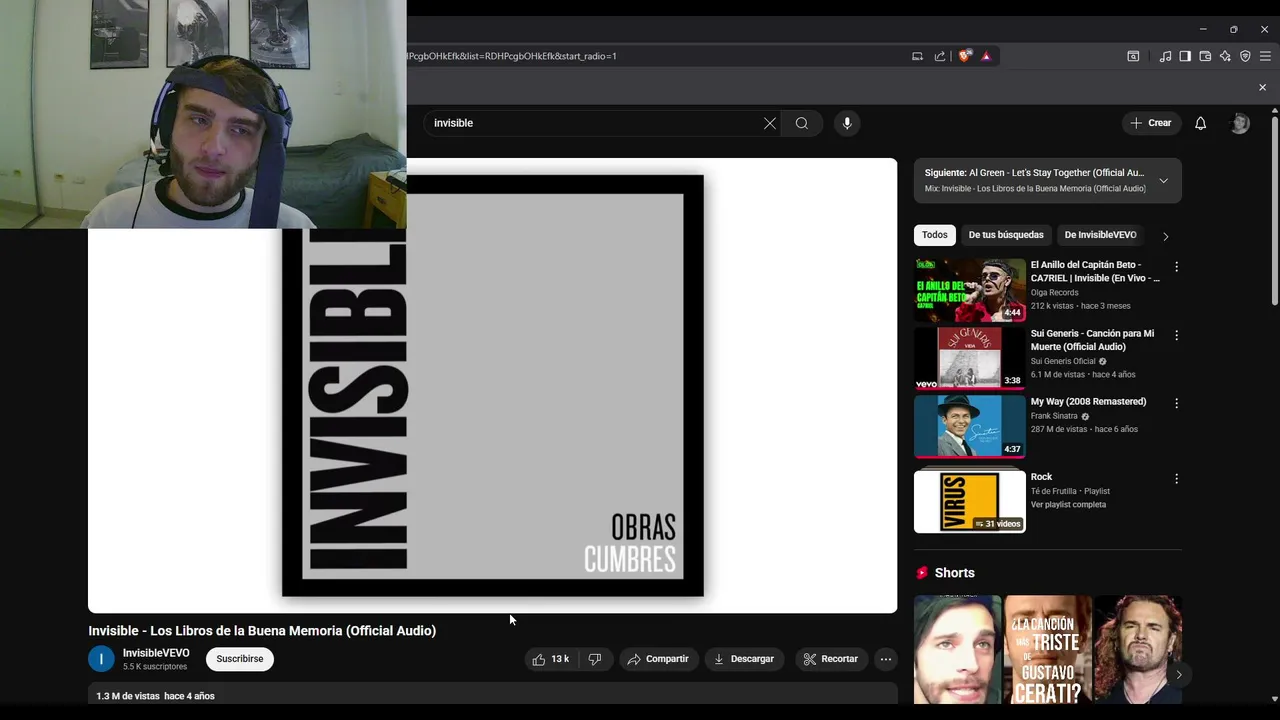Show next Shorts with the arrow
The image size is (1280, 720).
[1178, 674]
